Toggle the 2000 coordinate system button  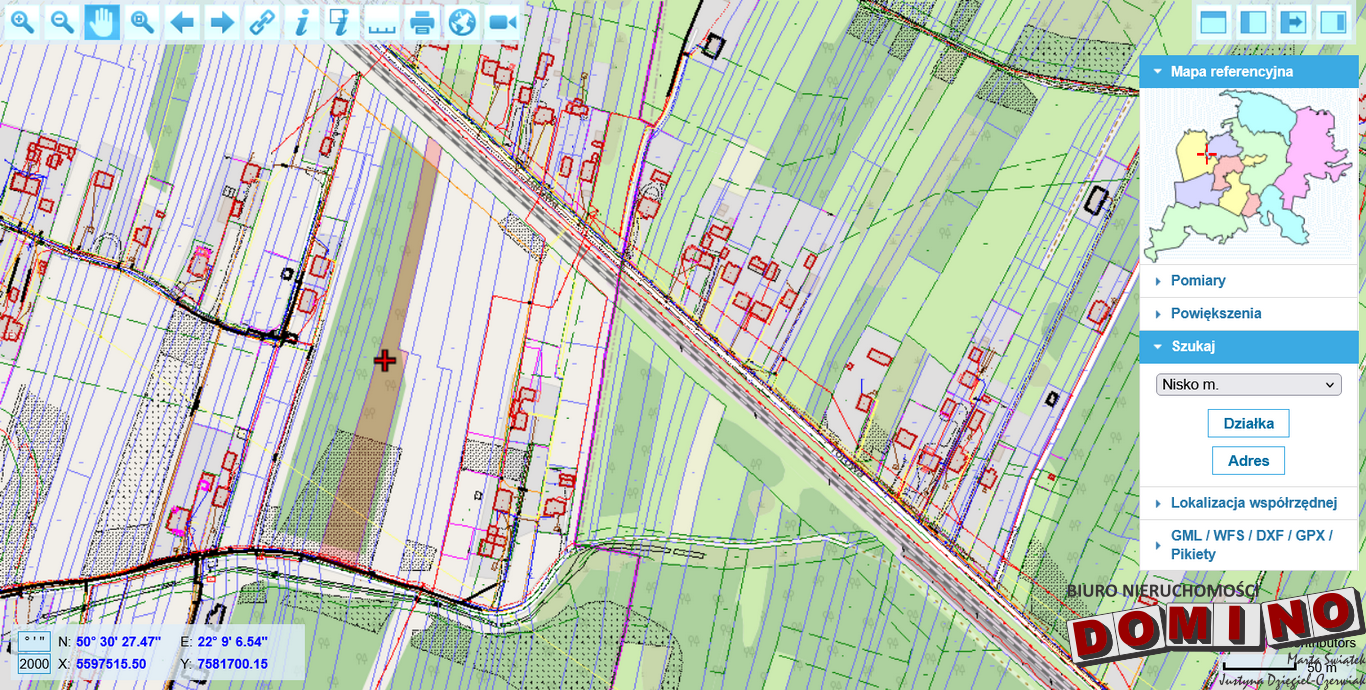pos(34,663)
